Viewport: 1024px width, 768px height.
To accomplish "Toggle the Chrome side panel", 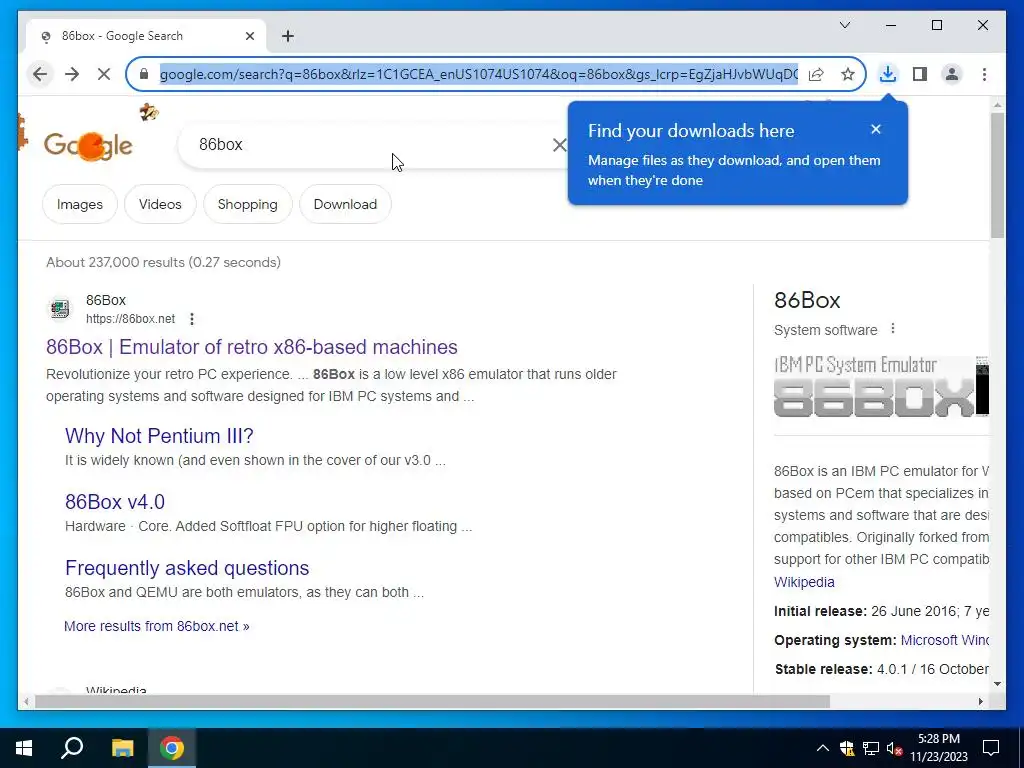I will (920, 74).
